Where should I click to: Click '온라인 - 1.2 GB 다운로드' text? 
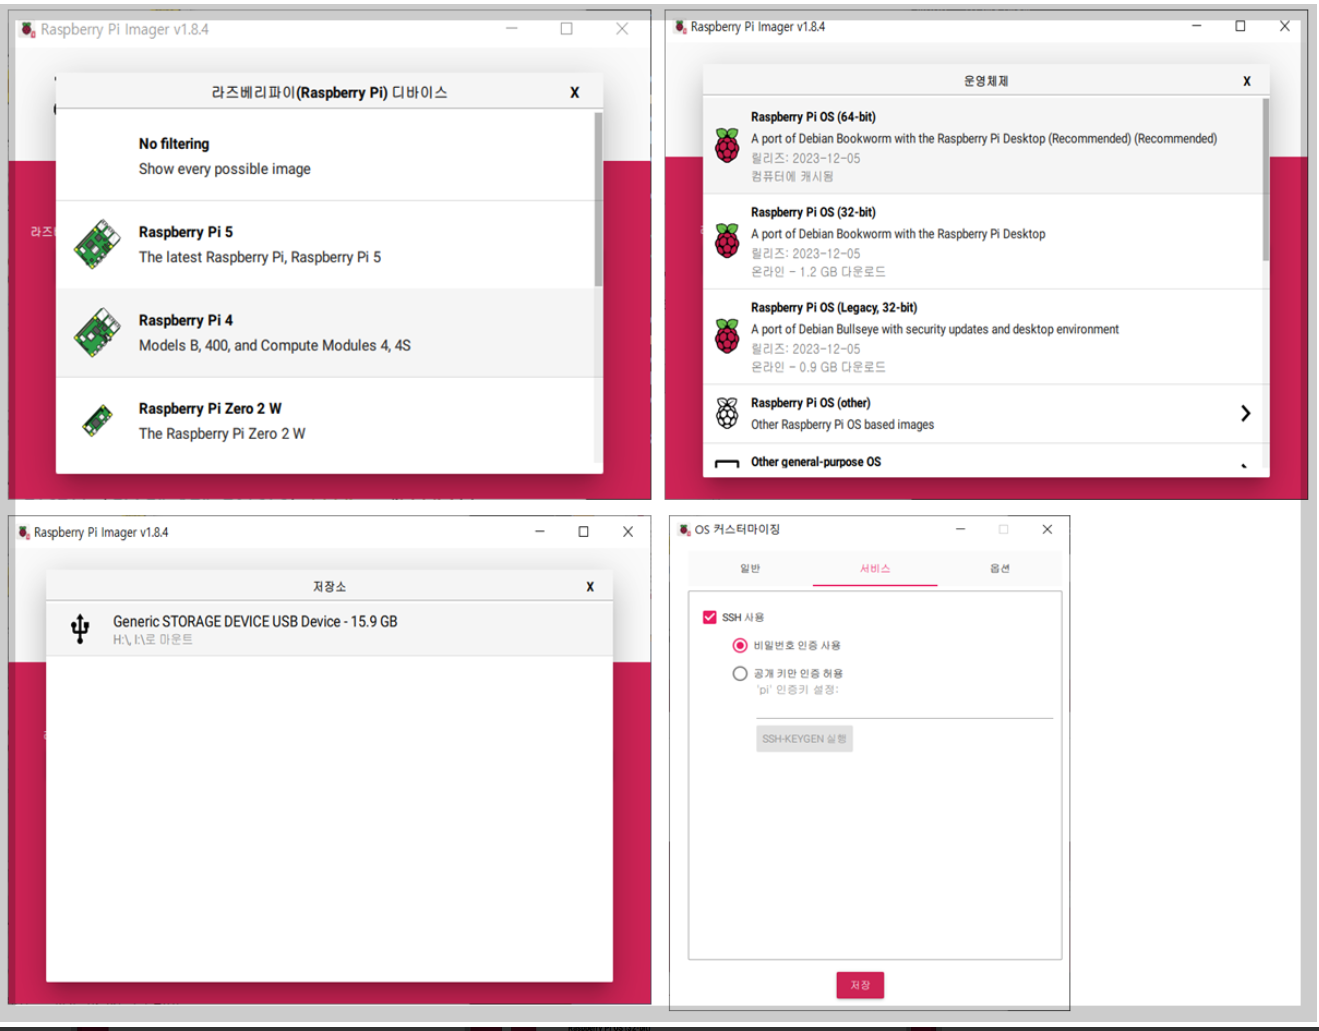[x=818, y=272]
